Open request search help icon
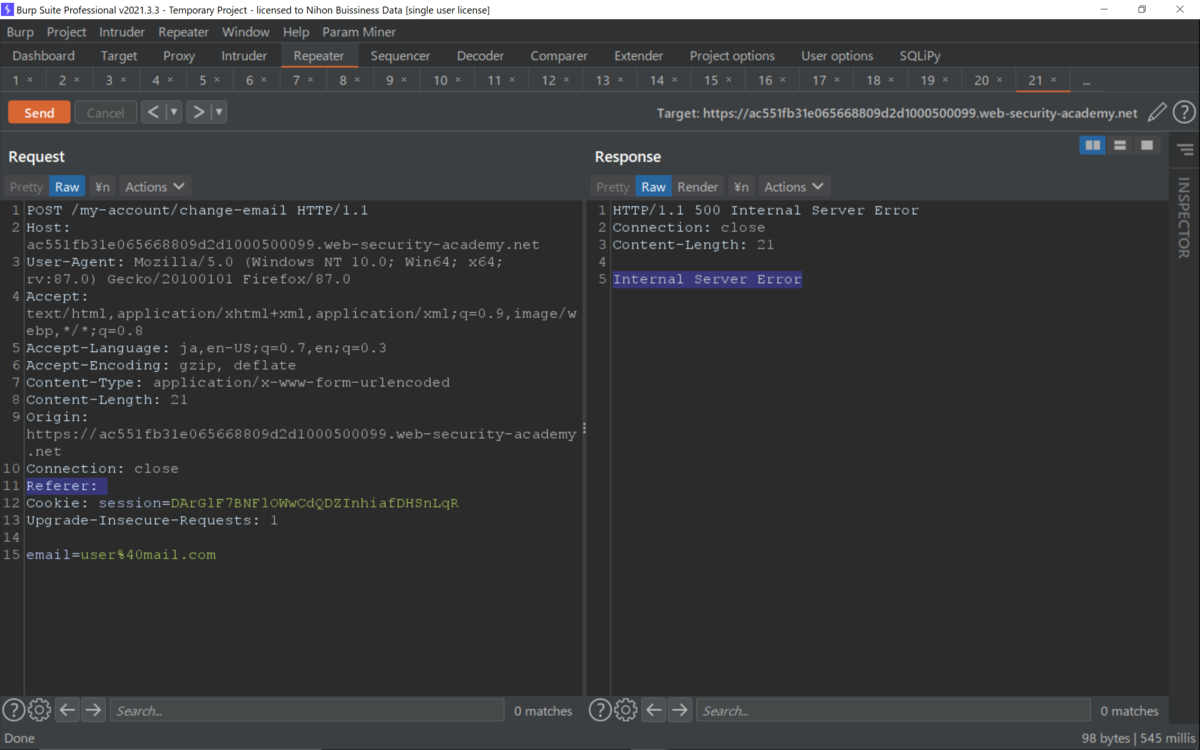1200x750 pixels. (13, 710)
